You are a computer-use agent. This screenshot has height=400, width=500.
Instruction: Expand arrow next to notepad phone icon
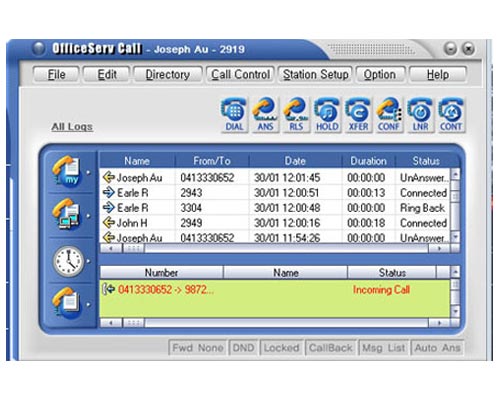[x=88, y=304]
